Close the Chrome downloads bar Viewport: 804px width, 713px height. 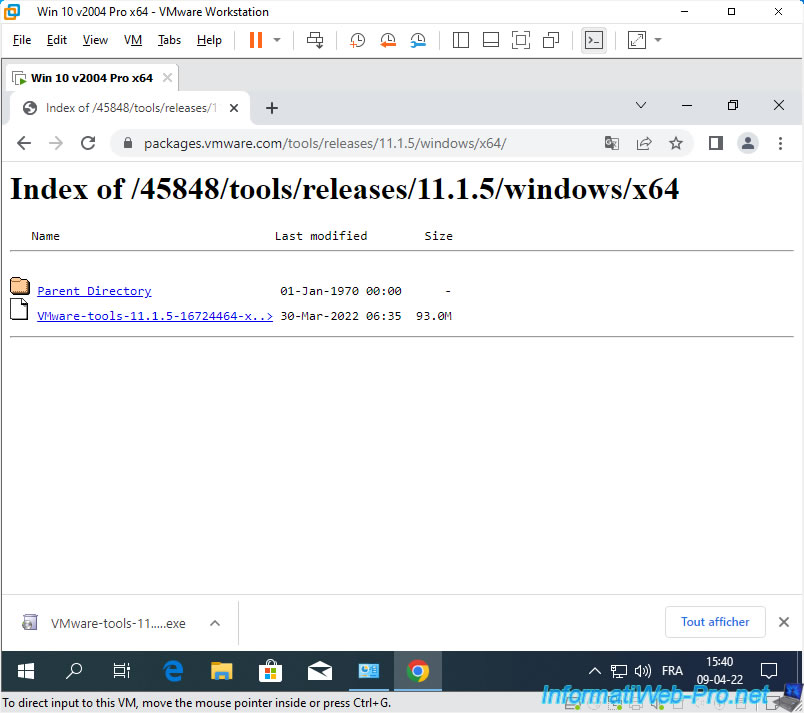point(783,622)
